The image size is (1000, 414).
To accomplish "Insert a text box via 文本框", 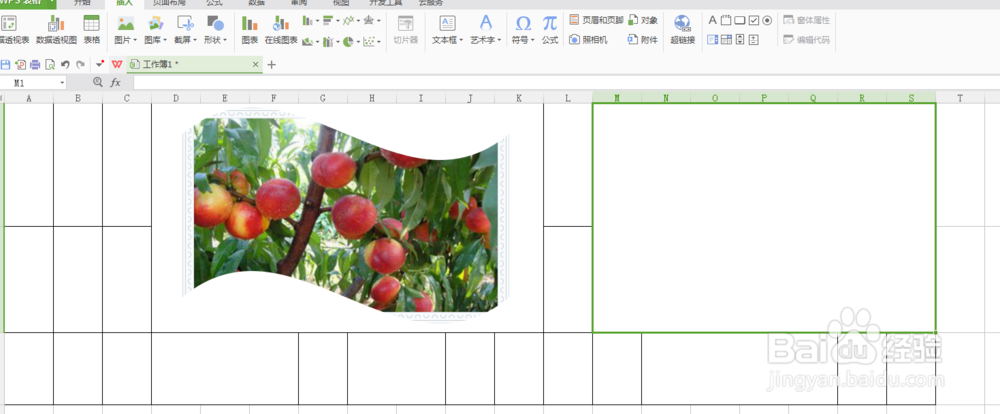I will [447, 29].
